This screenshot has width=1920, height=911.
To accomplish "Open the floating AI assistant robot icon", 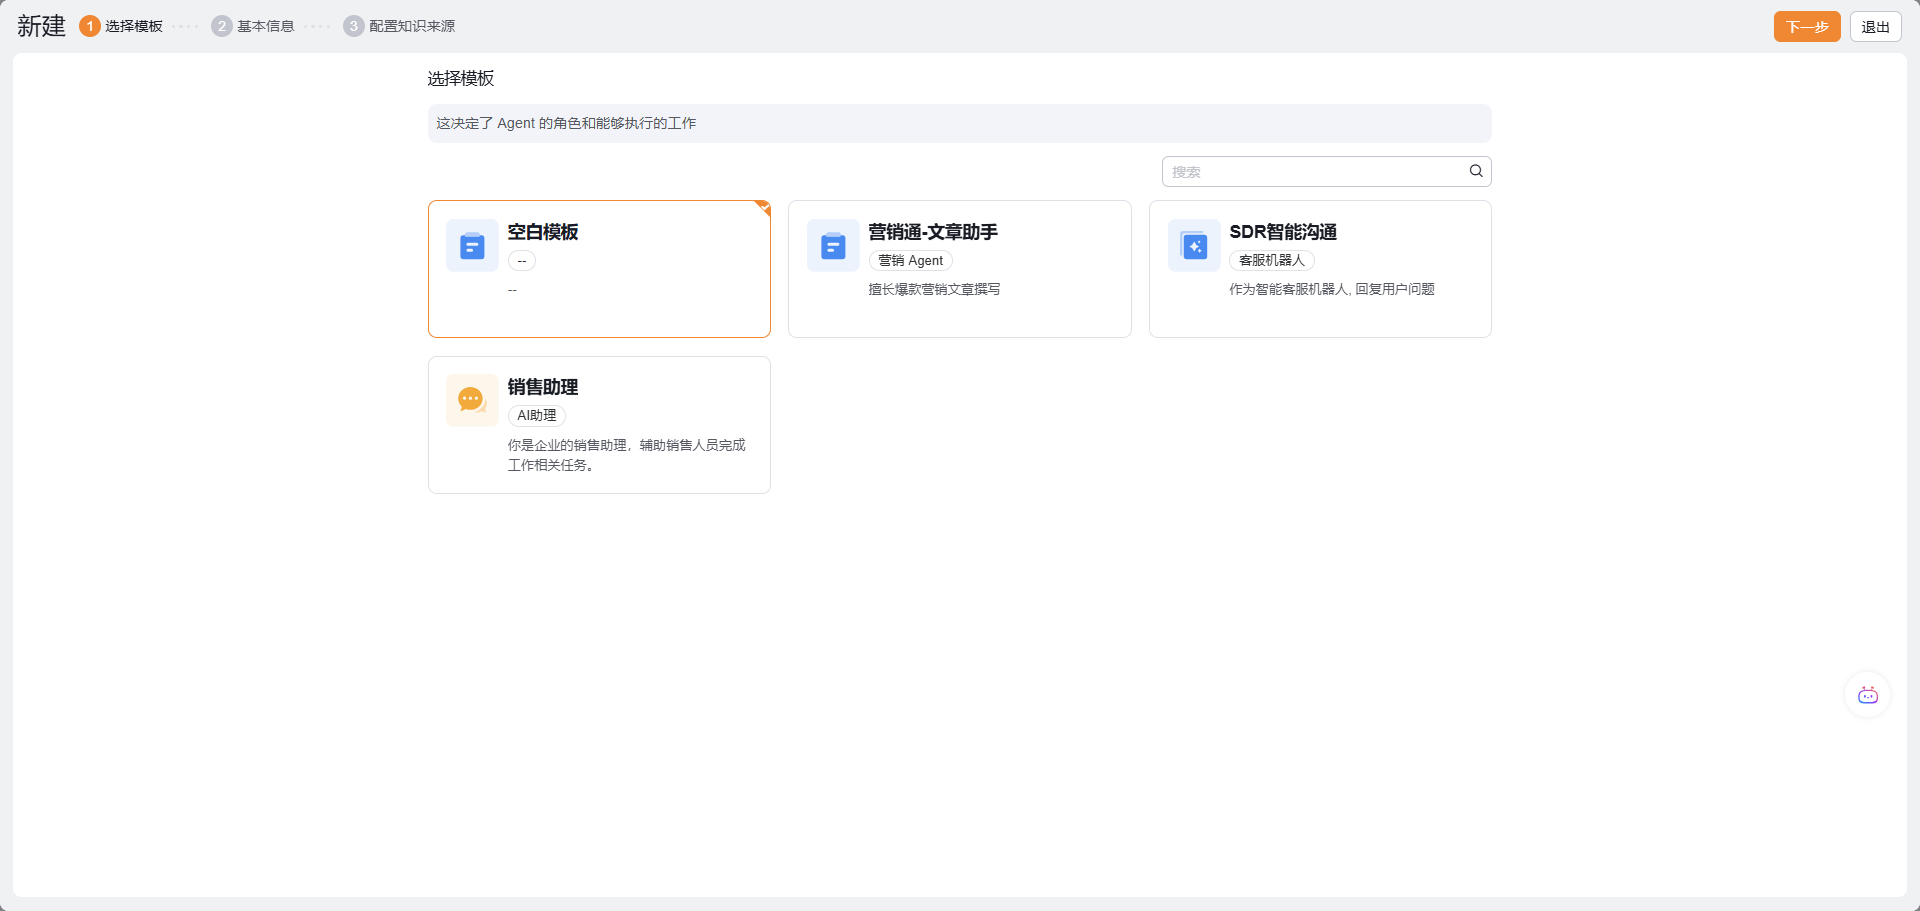I will click(x=1867, y=695).
